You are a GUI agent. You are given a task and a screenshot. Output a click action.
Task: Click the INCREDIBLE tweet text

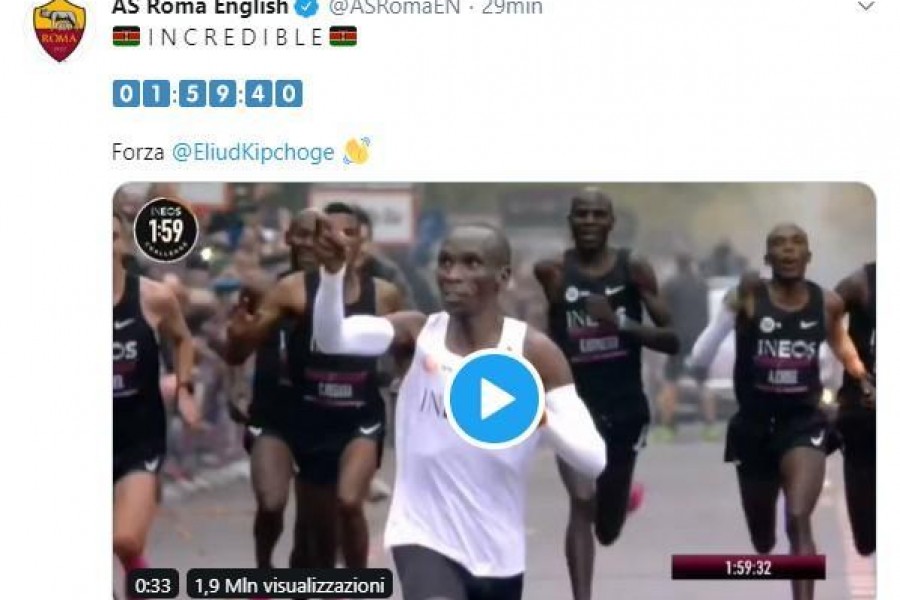coord(235,37)
